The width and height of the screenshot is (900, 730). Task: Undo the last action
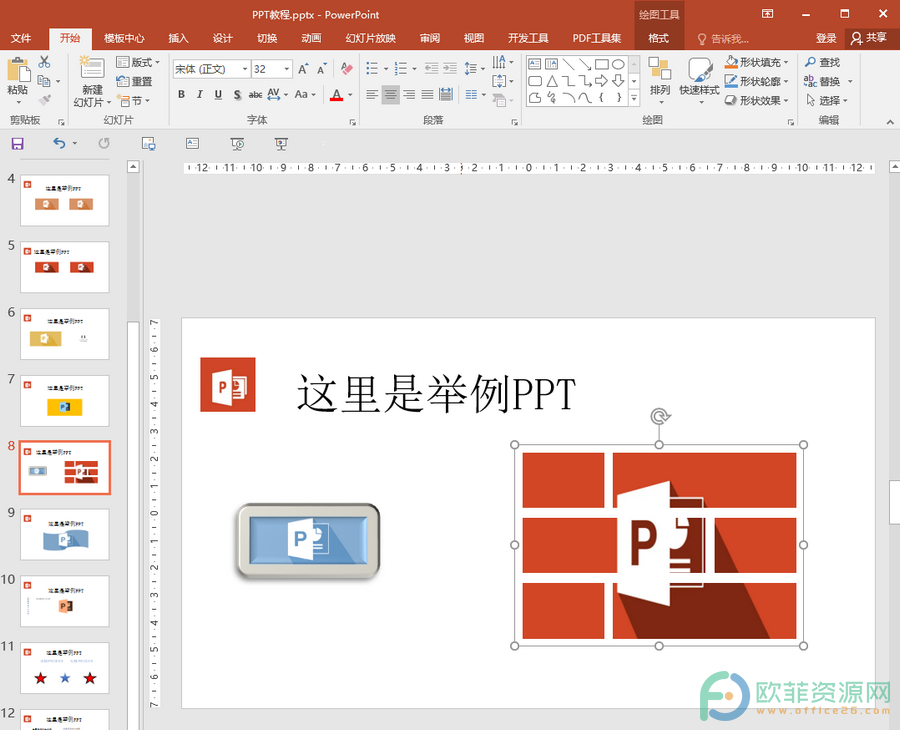coord(59,143)
